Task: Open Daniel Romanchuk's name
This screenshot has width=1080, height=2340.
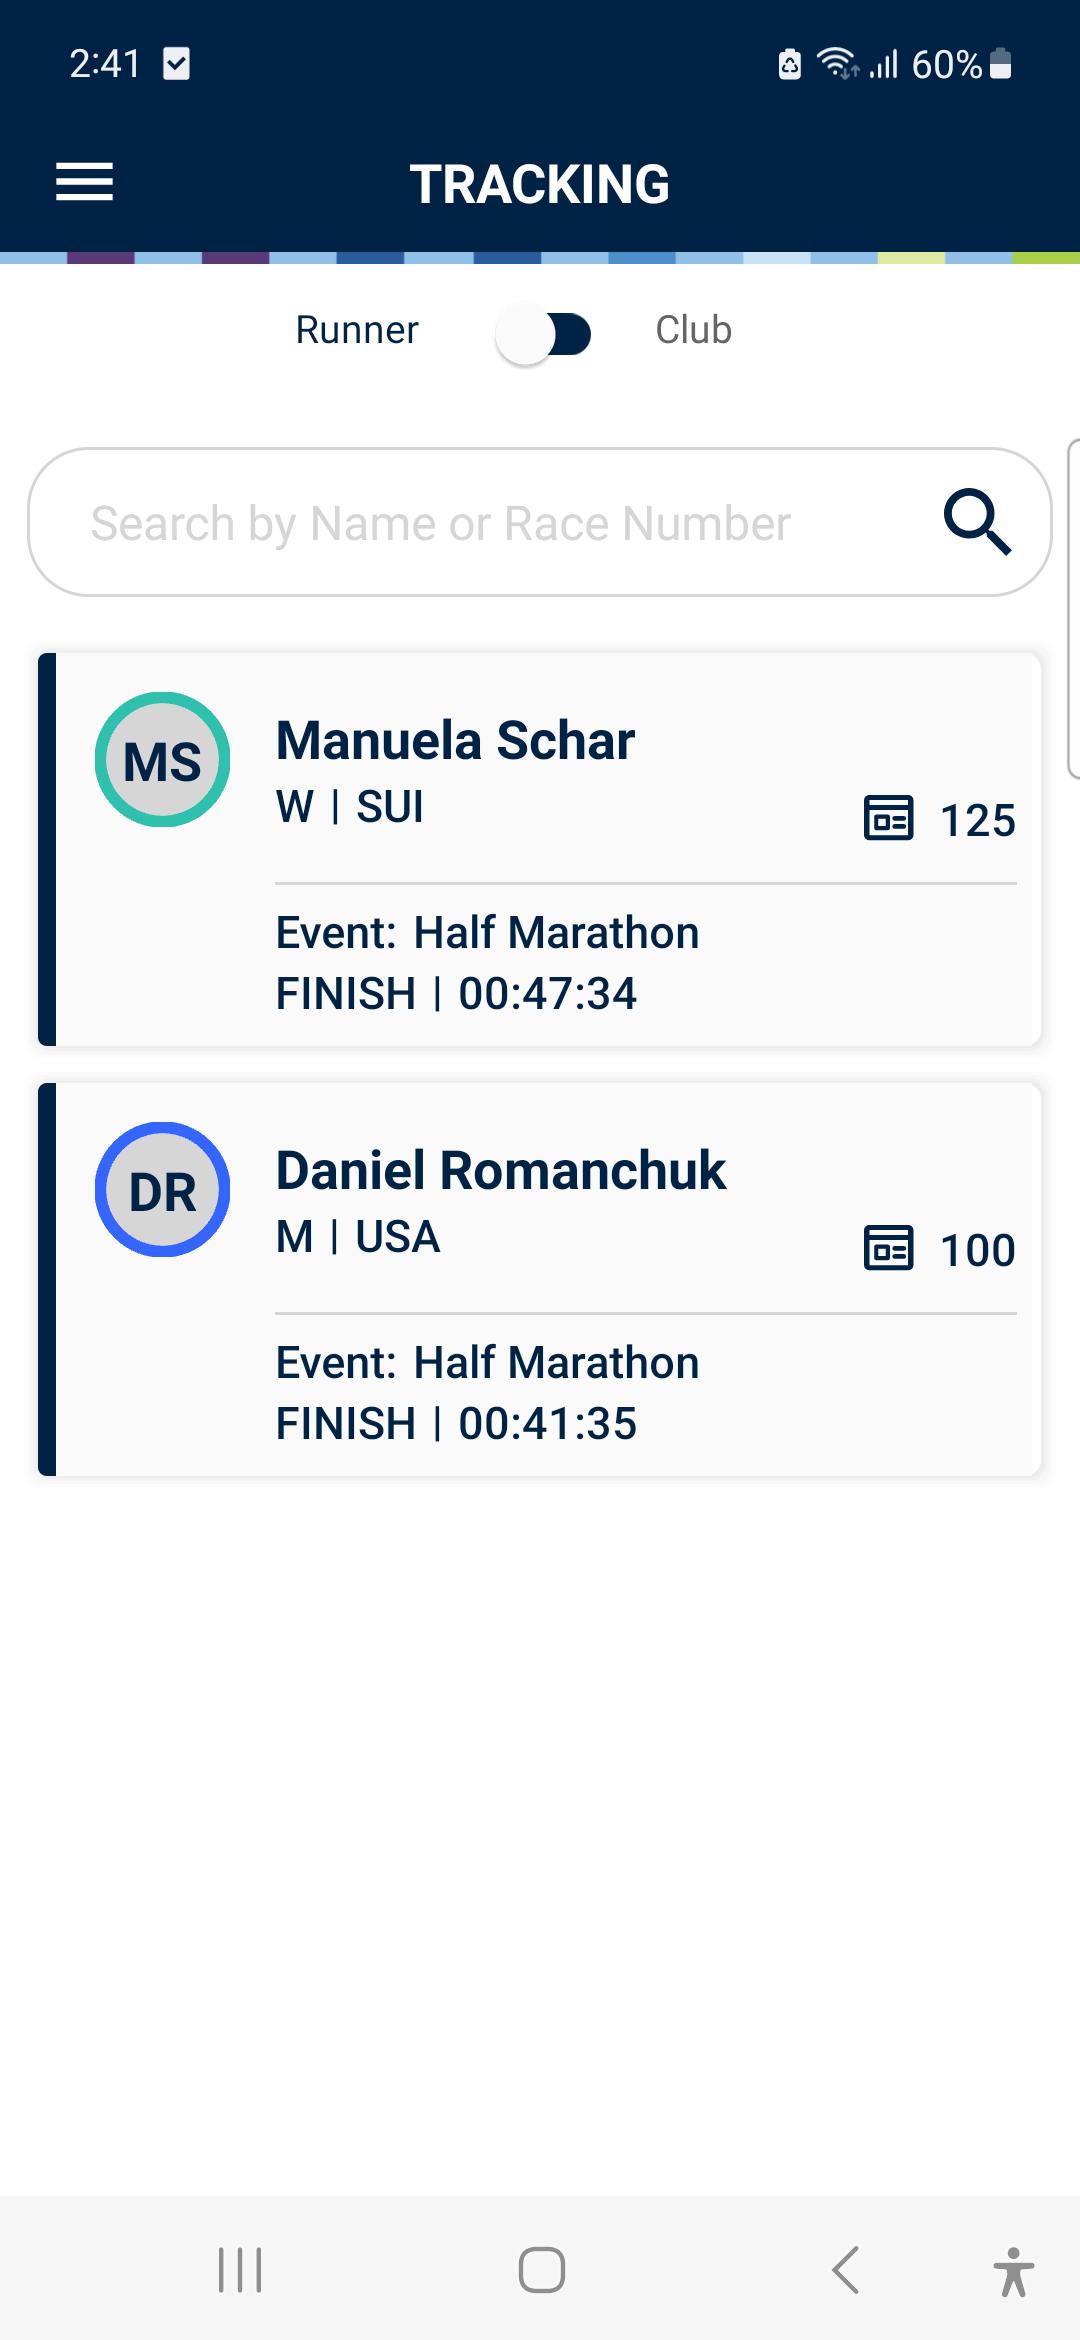Action: (500, 1171)
